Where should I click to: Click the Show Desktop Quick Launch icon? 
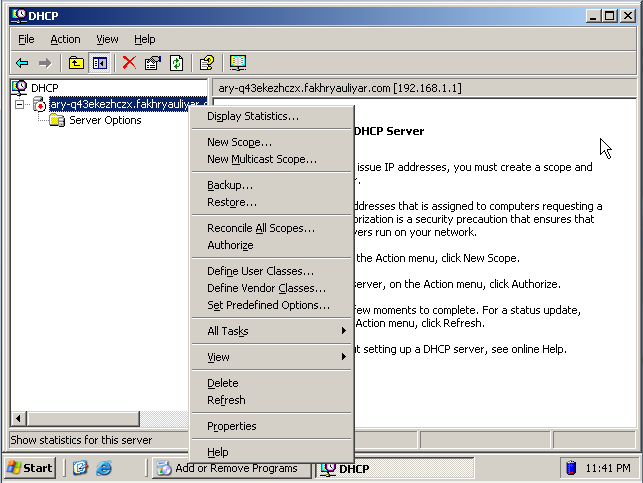(x=80, y=468)
